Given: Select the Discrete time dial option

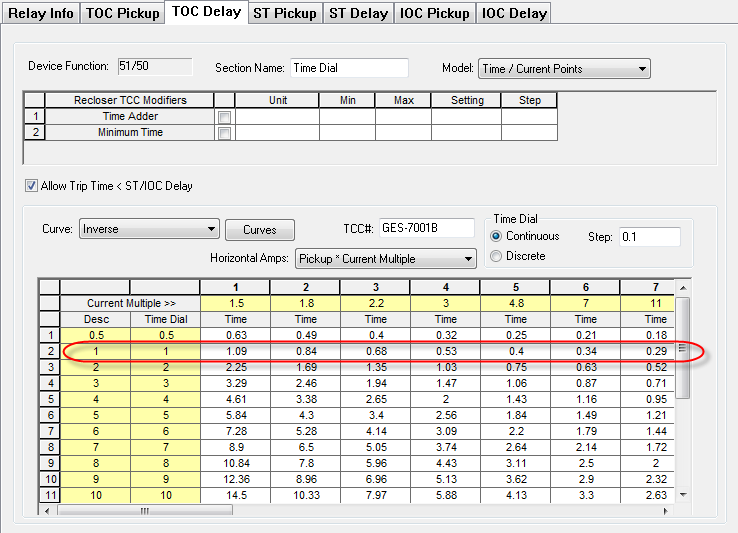Looking at the screenshot, I should point(497,256).
